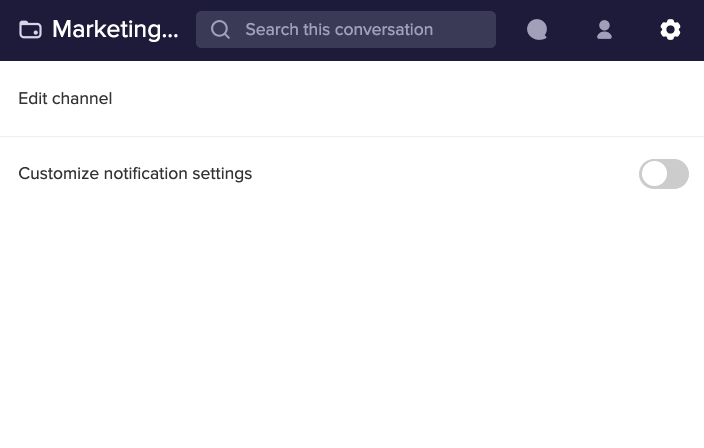This screenshot has height=448, width=704.
Task: Choose Edit channel from settings list
Action: [65, 98]
